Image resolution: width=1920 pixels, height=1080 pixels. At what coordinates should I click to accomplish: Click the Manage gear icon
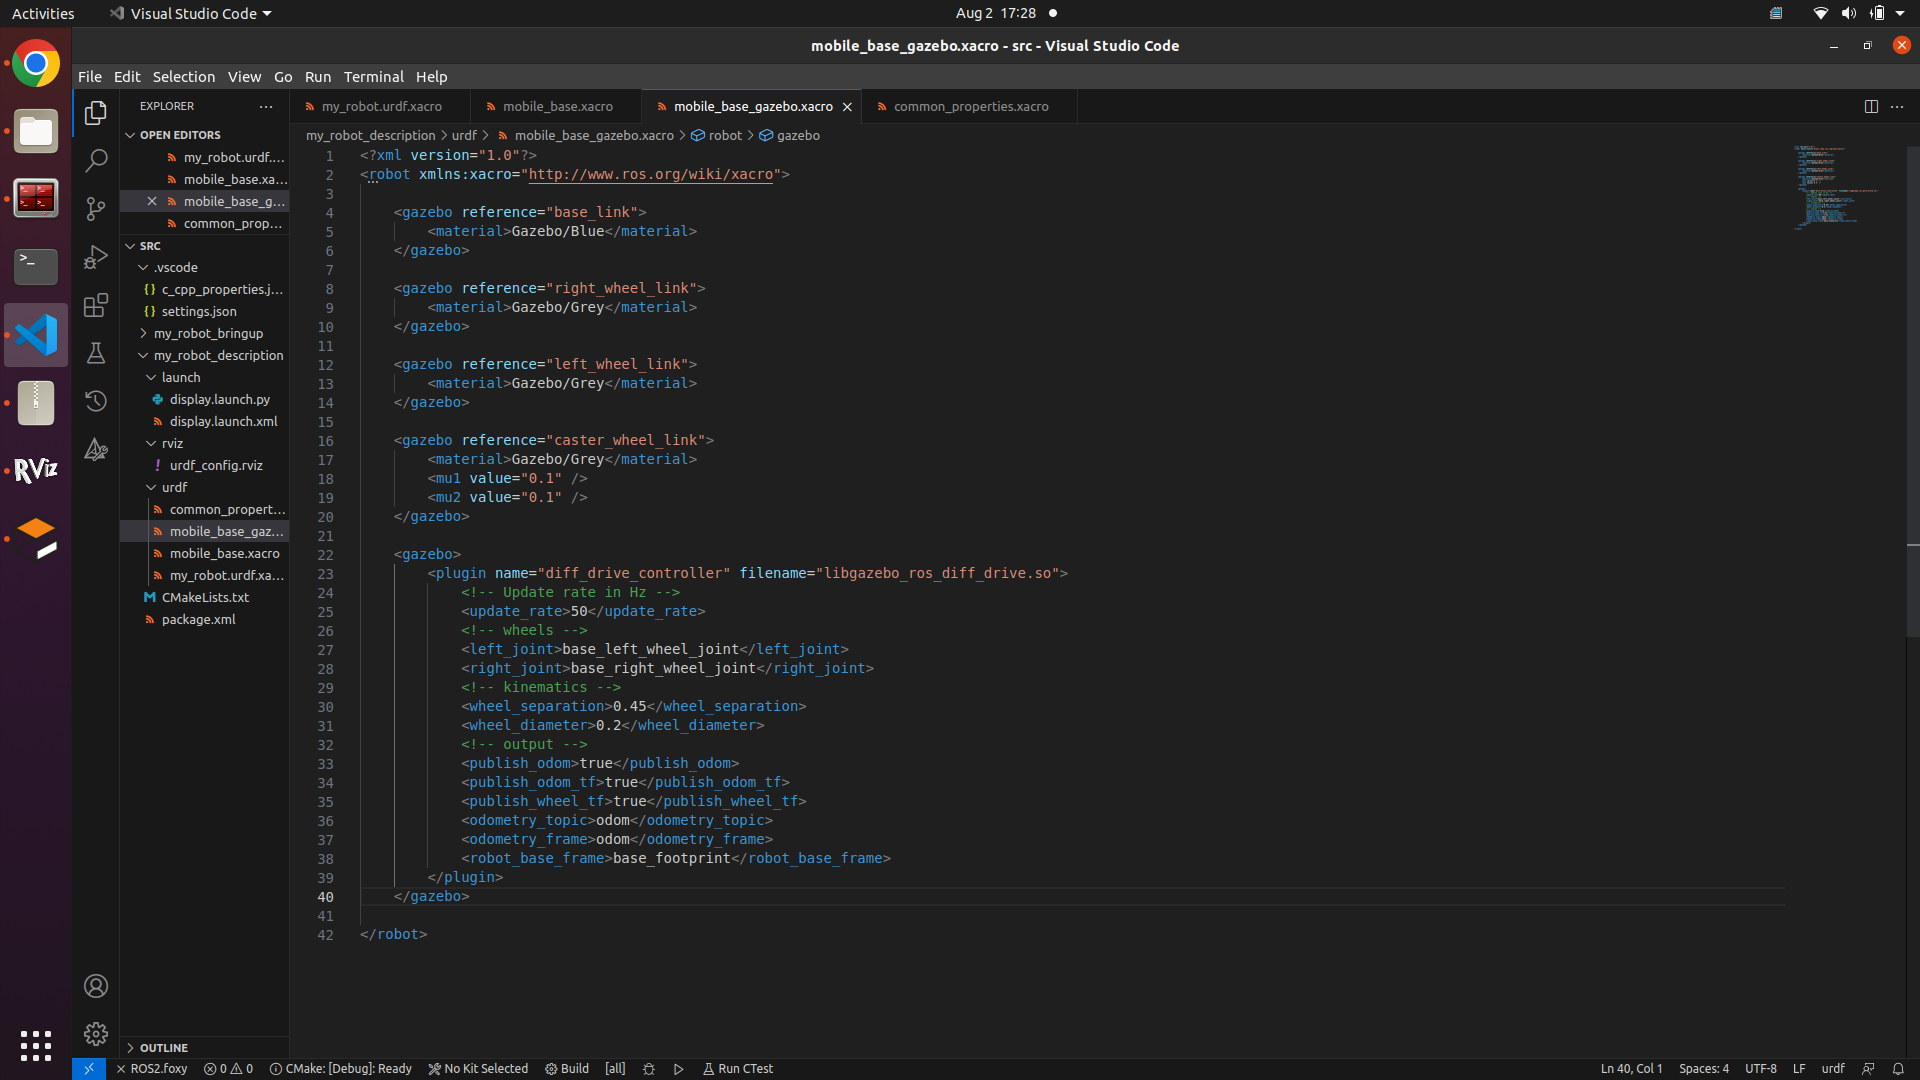pos(96,1033)
